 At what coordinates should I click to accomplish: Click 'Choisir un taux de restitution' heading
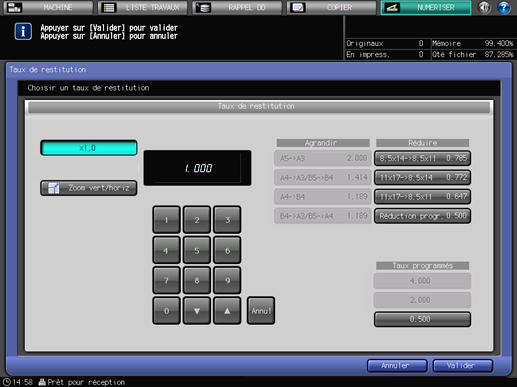point(88,88)
